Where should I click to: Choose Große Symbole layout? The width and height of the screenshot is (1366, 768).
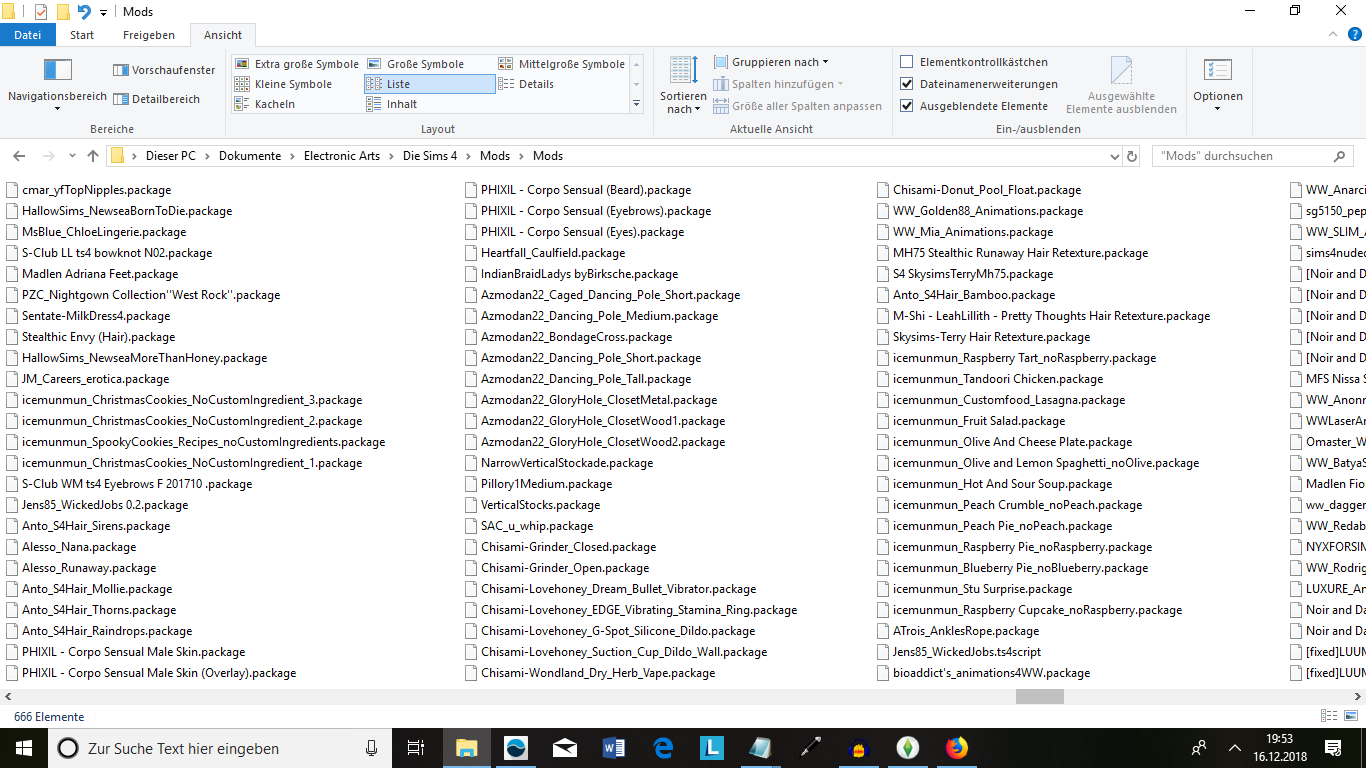point(415,64)
